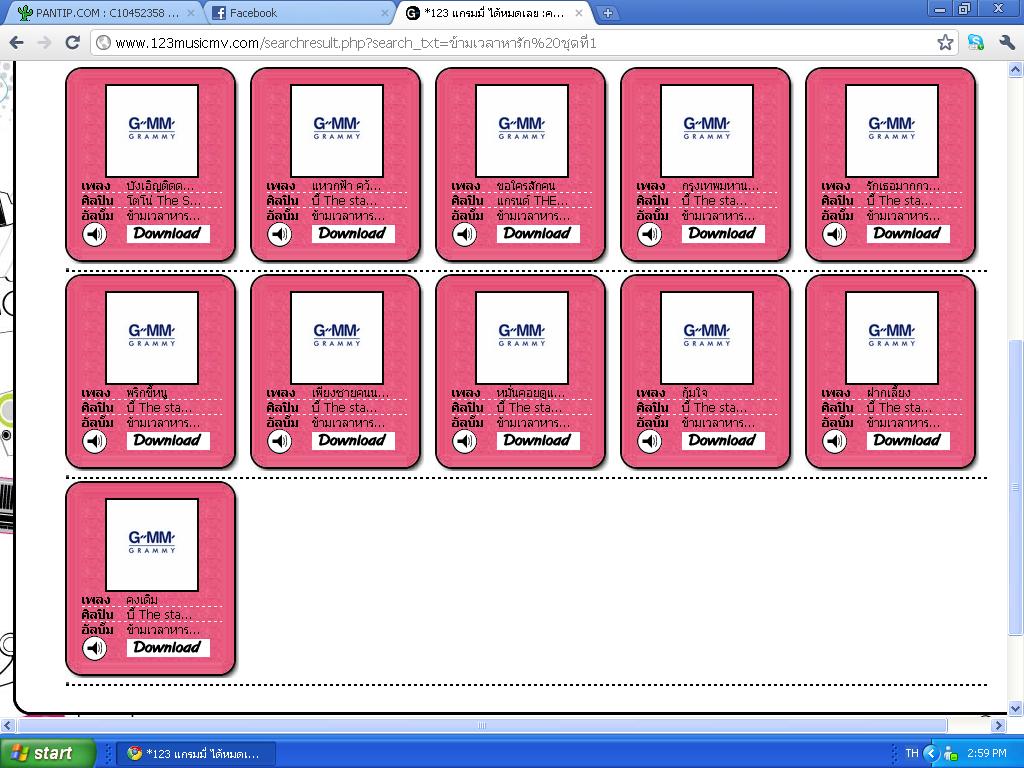Open GMM Grammy cover of รักเธอมากกว...
The image size is (1024, 768).
(x=892, y=131)
